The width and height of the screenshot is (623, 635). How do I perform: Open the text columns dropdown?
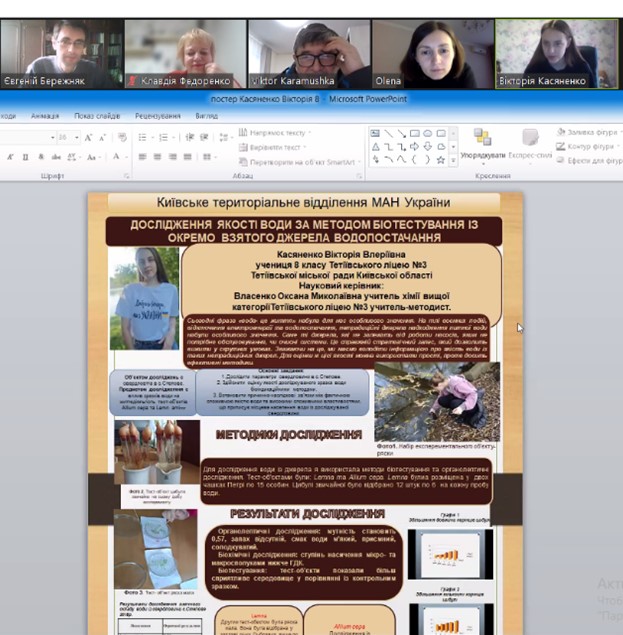click(x=209, y=157)
